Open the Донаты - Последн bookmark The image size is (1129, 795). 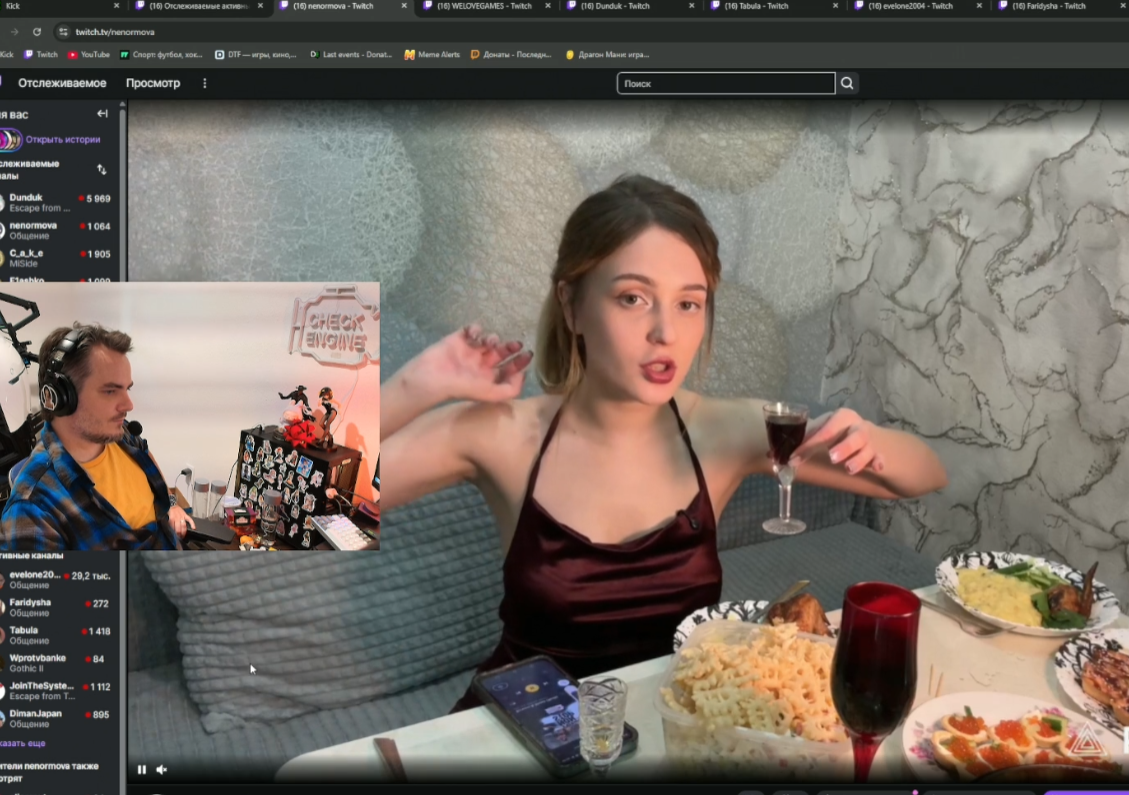(510, 55)
